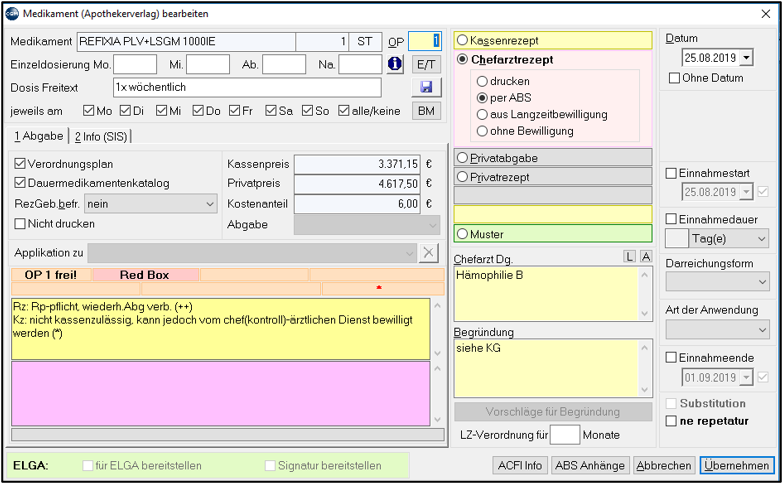Enable the Nicht drucken checkbox
The width and height of the screenshot is (783, 484).
[20, 223]
